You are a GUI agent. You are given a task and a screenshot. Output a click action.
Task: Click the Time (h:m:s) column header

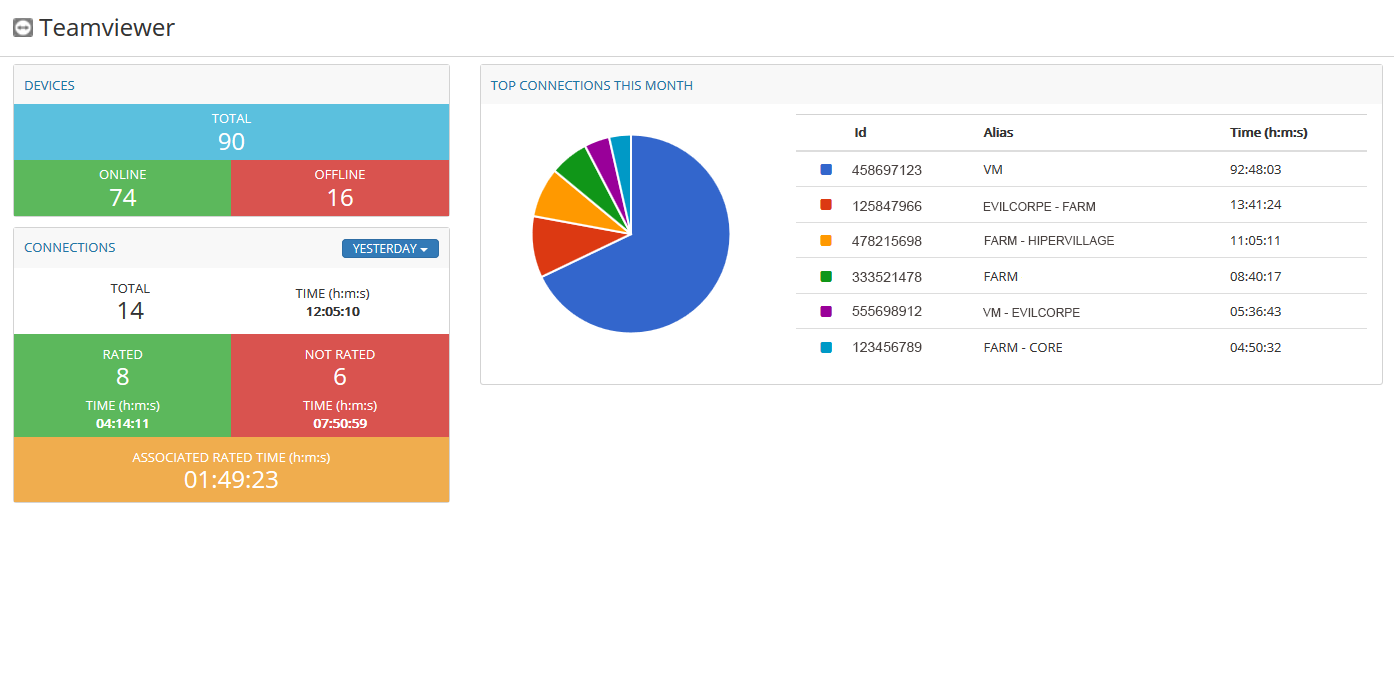tap(1269, 133)
